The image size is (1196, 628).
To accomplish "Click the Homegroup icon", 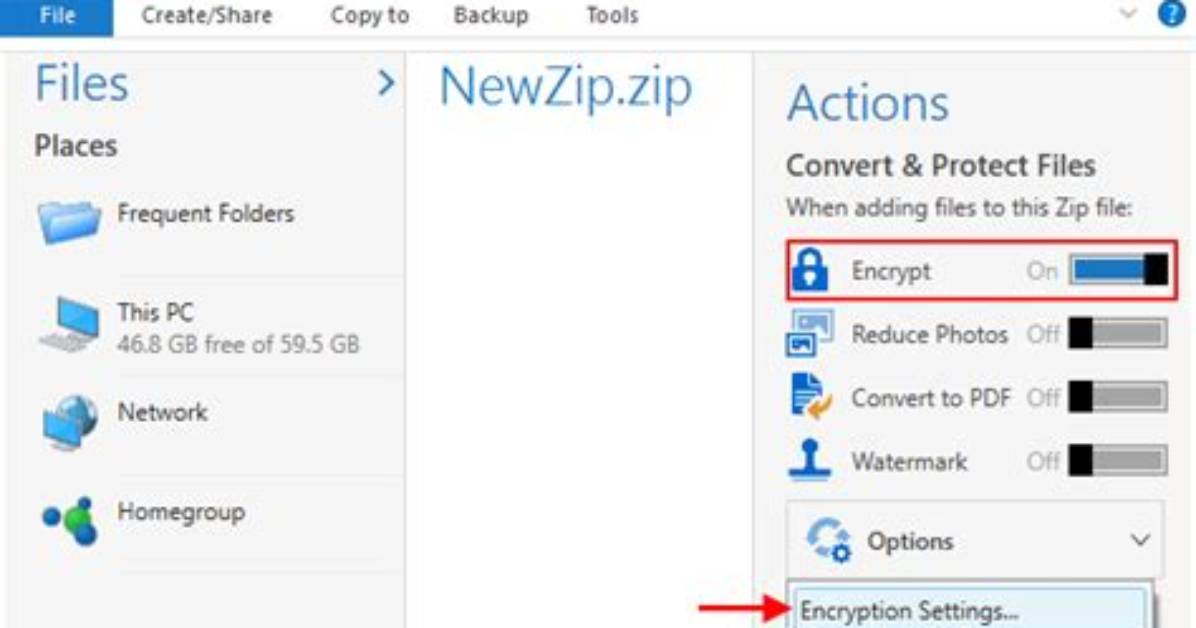I will coord(70,520).
